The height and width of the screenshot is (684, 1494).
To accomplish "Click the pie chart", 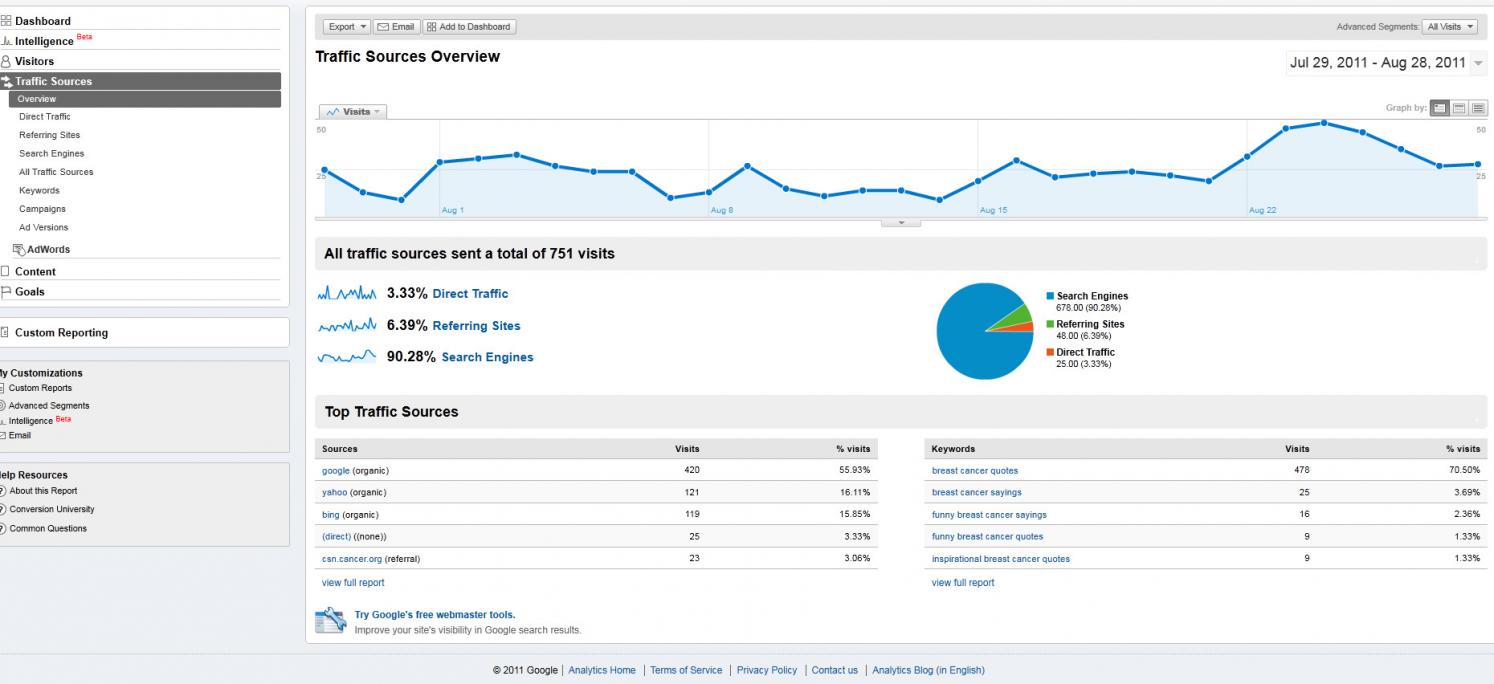I will point(984,331).
